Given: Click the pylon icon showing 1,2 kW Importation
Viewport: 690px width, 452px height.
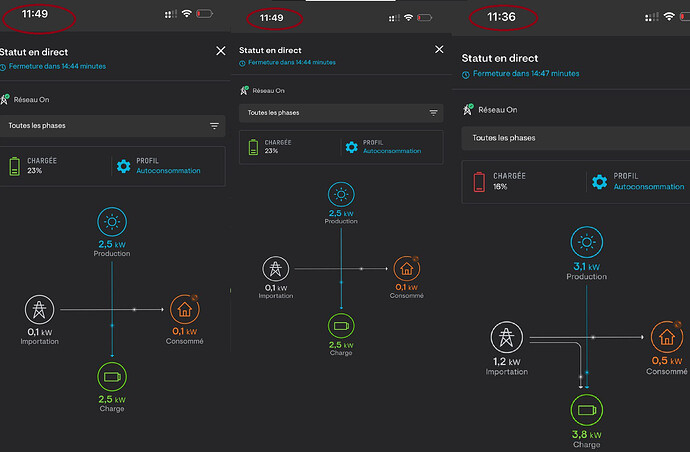Looking at the screenshot, I should point(506,338).
